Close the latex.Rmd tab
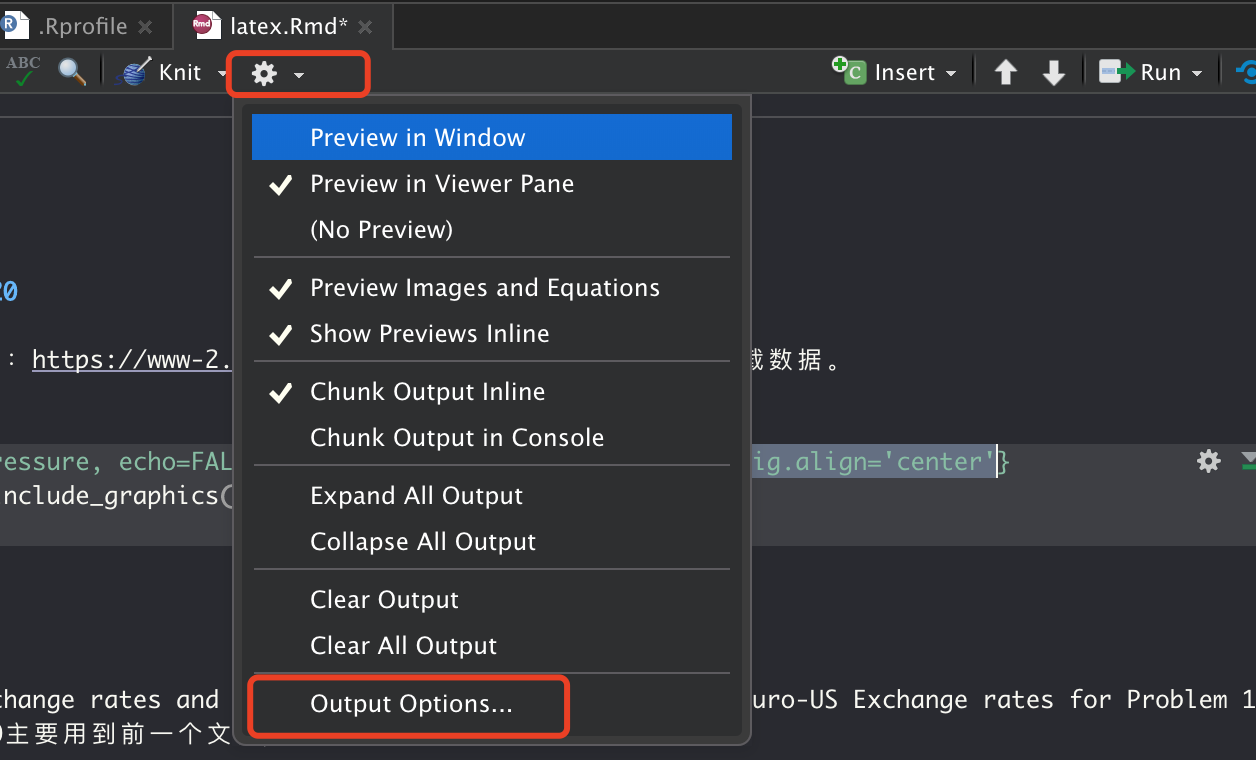This screenshot has height=760, width=1256. tap(365, 27)
